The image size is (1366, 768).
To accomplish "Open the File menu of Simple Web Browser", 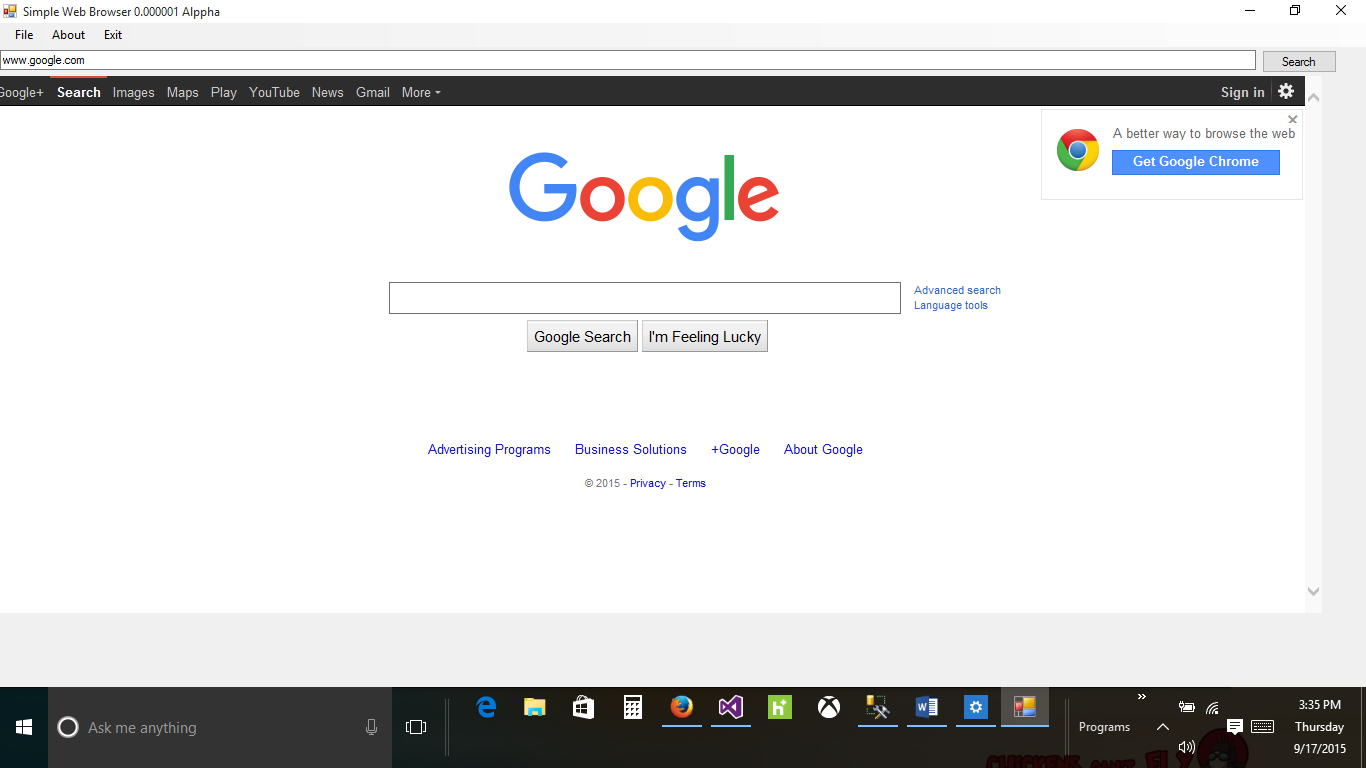I will click(23, 34).
